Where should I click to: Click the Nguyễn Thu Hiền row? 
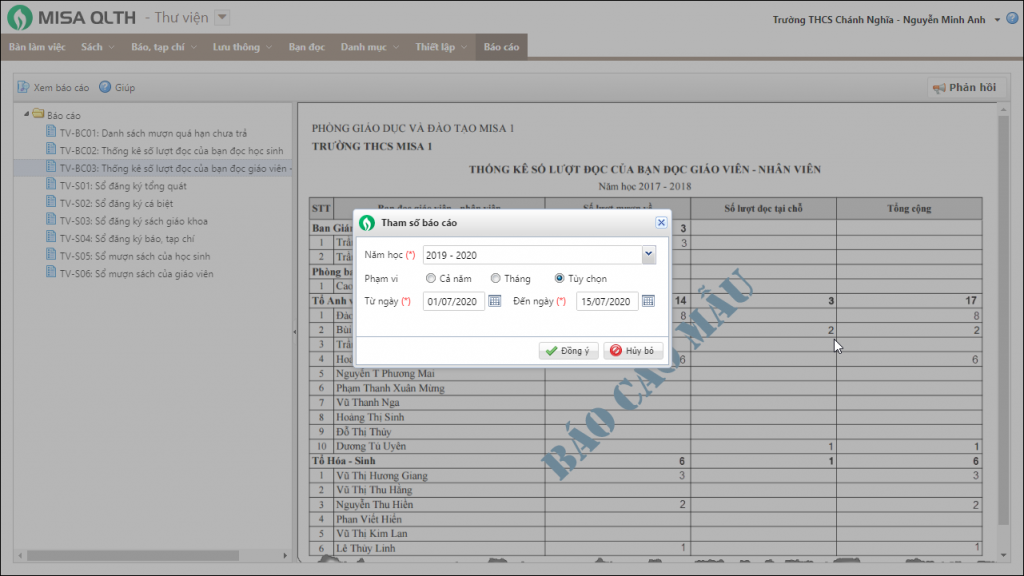coord(645,504)
